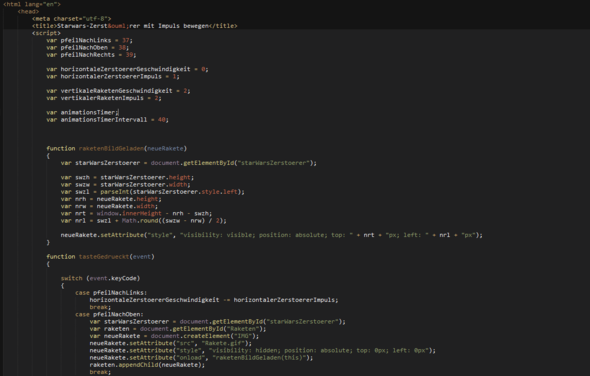Click 'var swzw = starWarsZerstoerer.width;' line
Image resolution: width=590 pixels, height=376 pixels.
coord(126,184)
